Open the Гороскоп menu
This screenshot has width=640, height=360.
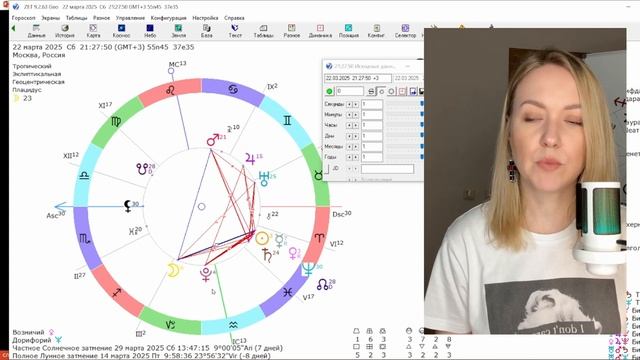point(23,18)
